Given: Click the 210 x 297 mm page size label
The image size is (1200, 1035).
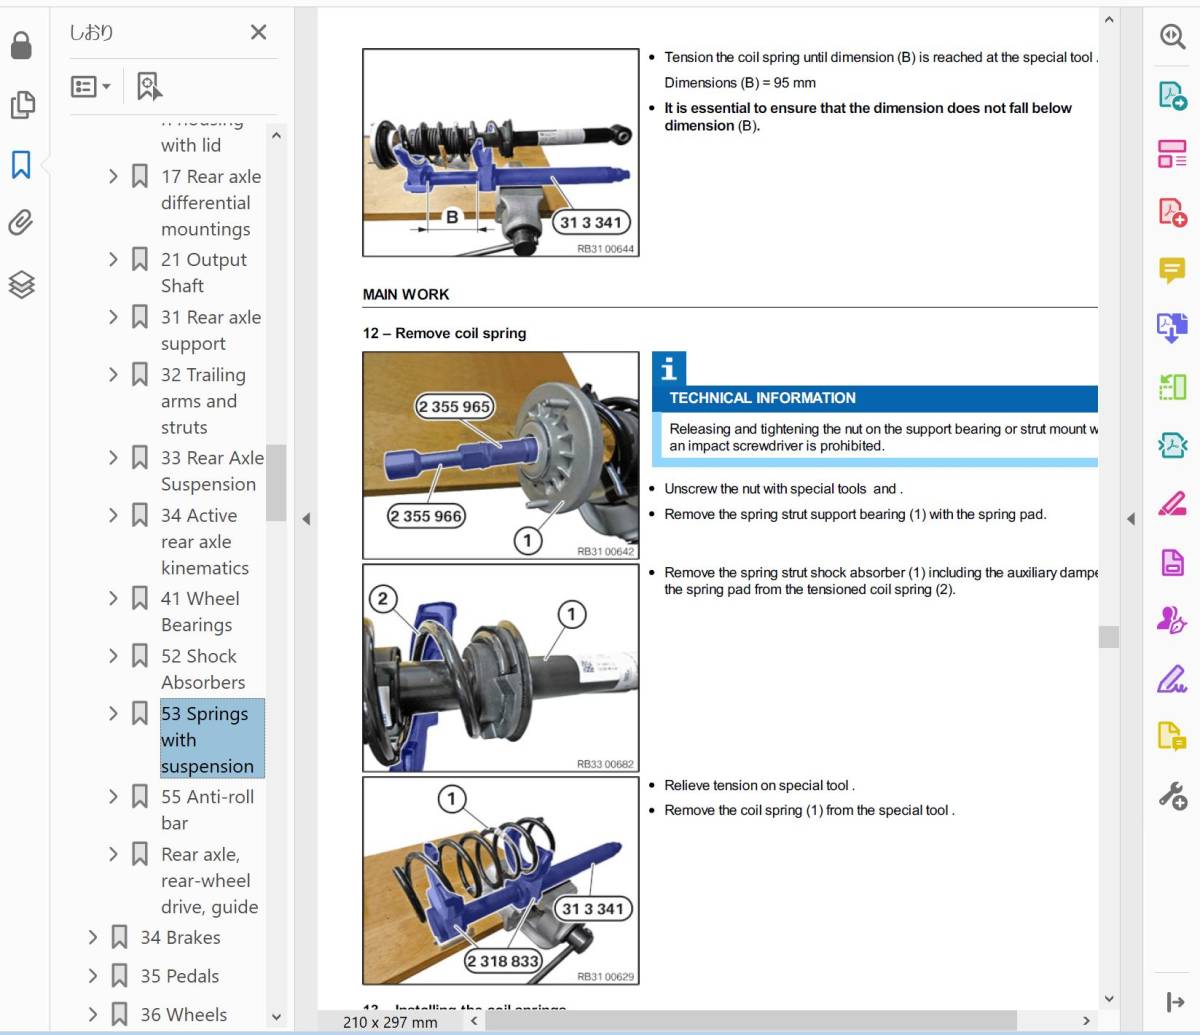Looking at the screenshot, I should click(390, 1022).
